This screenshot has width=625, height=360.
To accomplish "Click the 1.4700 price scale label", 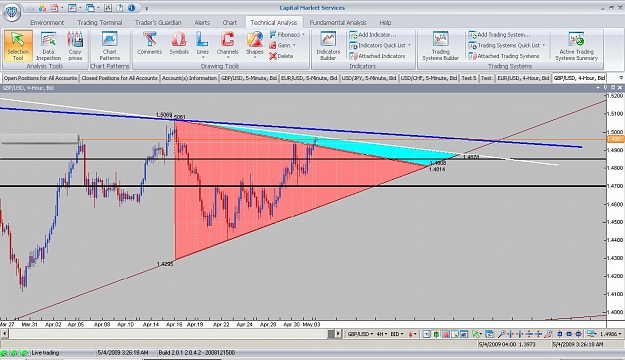I will [x=616, y=186].
